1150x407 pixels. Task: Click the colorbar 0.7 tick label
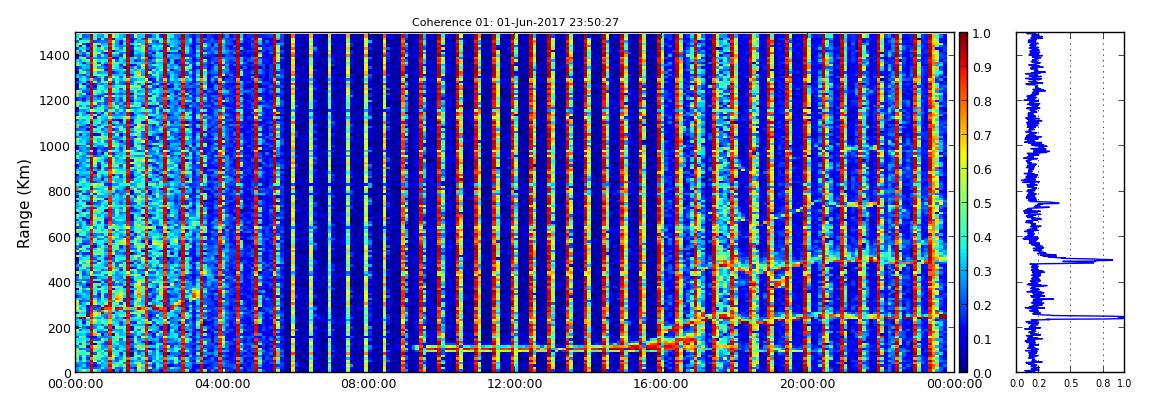pos(981,136)
